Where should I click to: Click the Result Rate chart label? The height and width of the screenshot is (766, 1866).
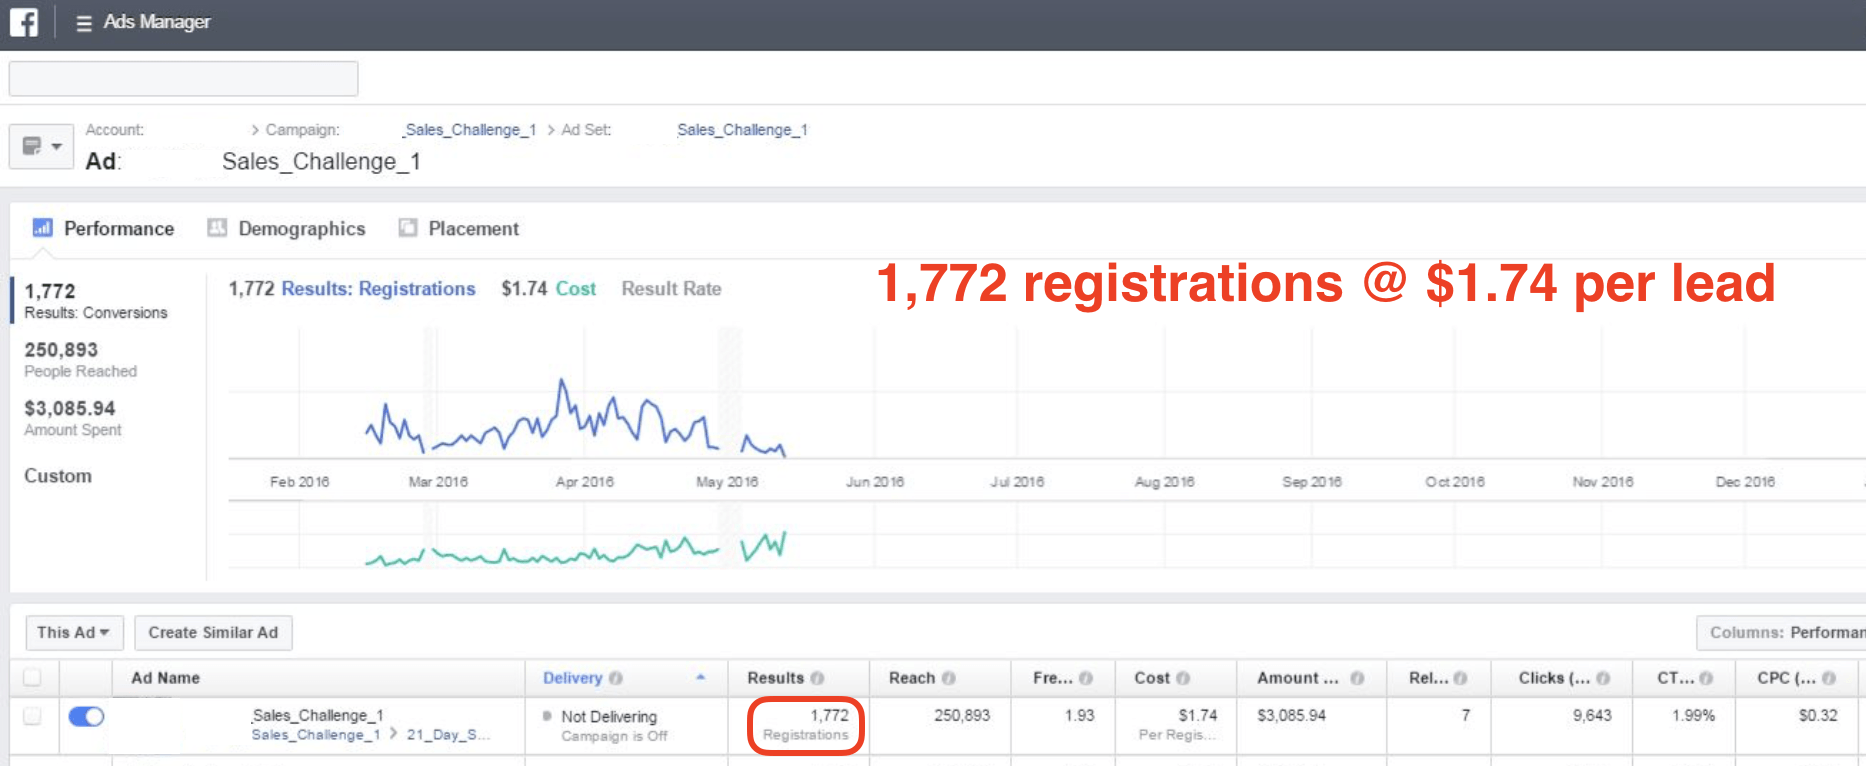[671, 289]
